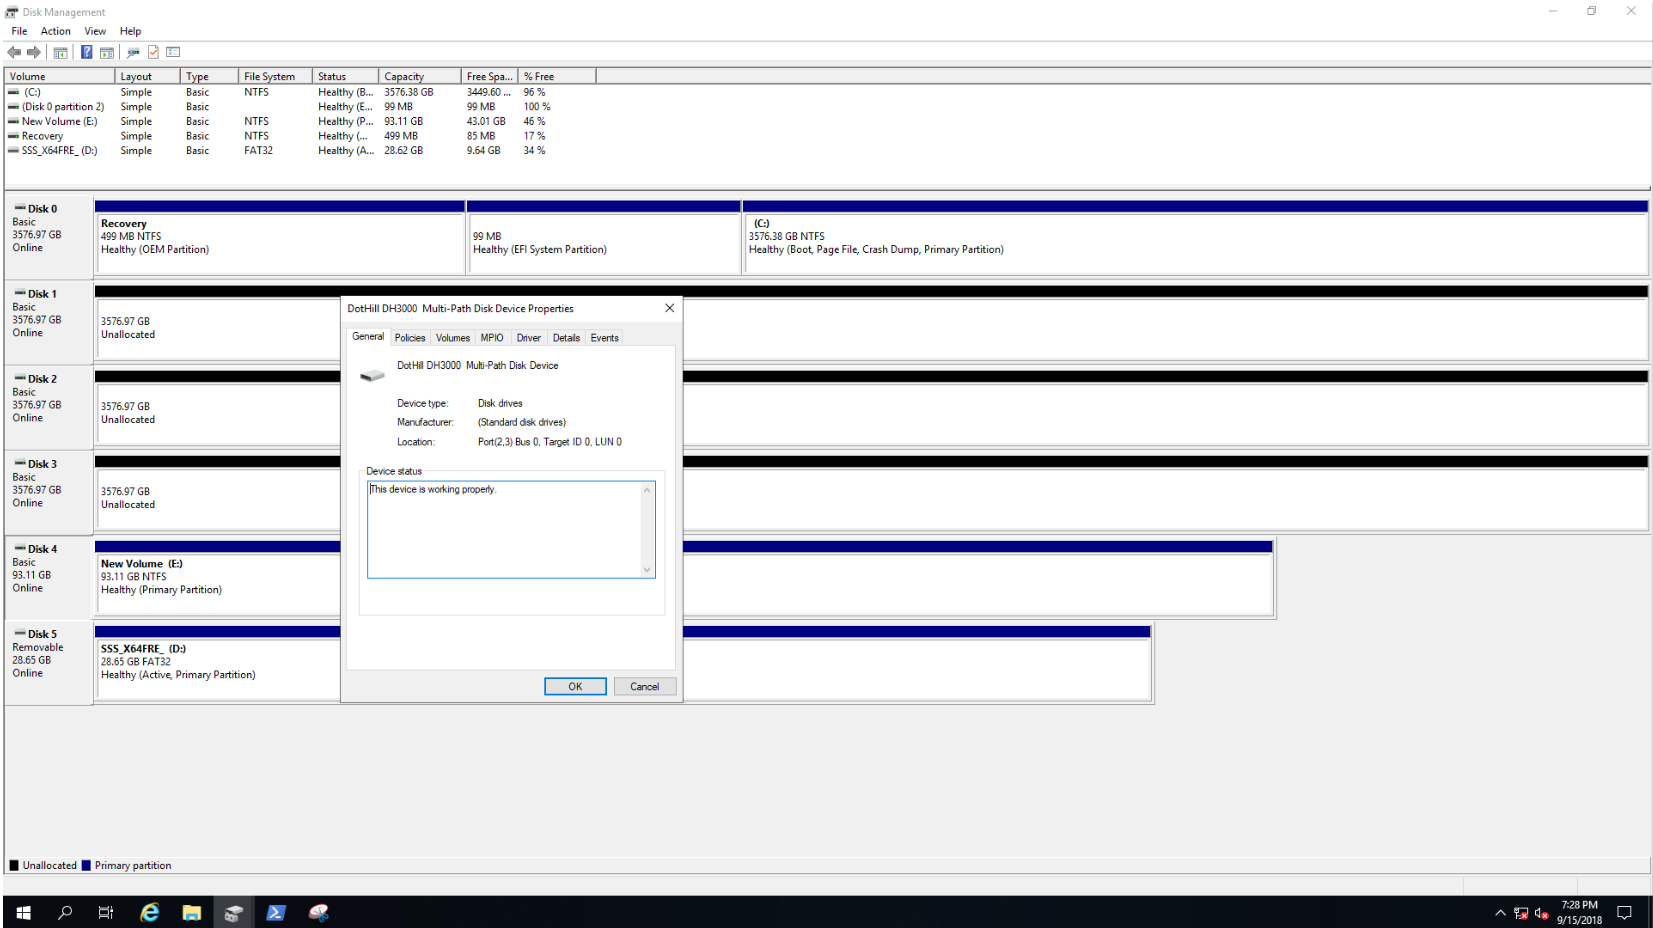Launch Internet Explorer from the taskbar
The height and width of the screenshot is (928, 1653).
point(149,912)
